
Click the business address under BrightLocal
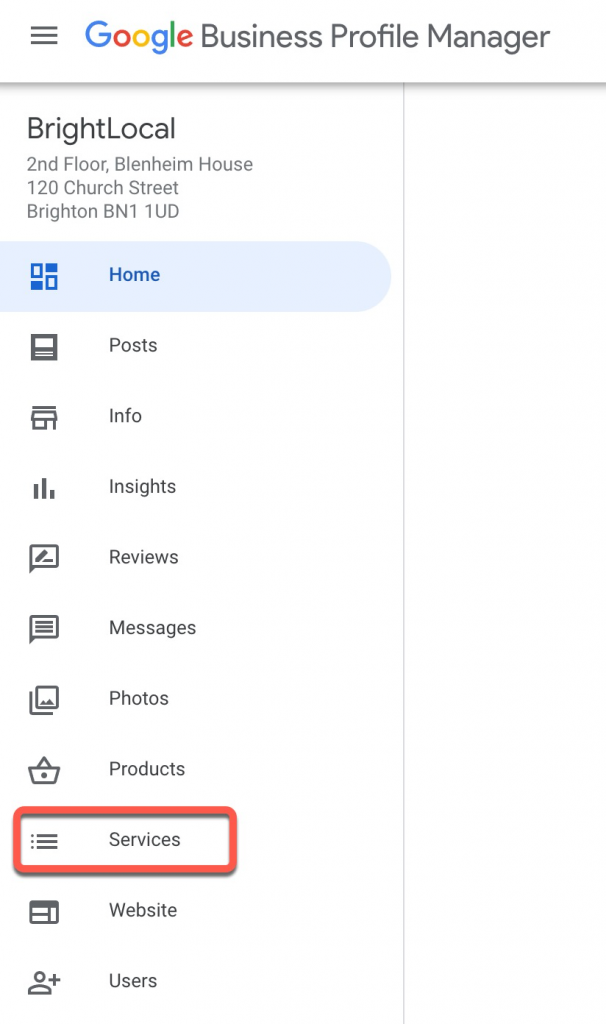pyautogui.click(x=128, y=187)
